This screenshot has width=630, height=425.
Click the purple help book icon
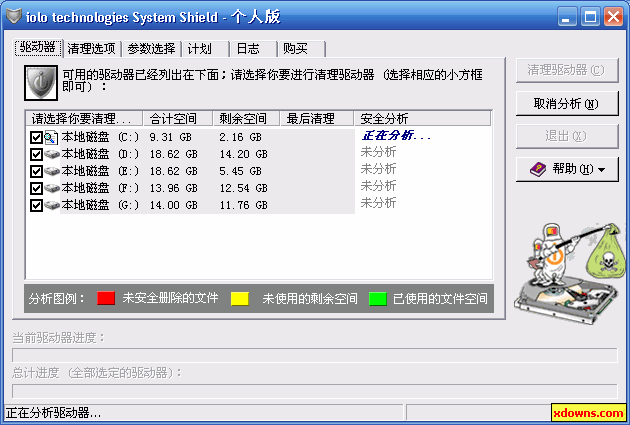[538, 169]
